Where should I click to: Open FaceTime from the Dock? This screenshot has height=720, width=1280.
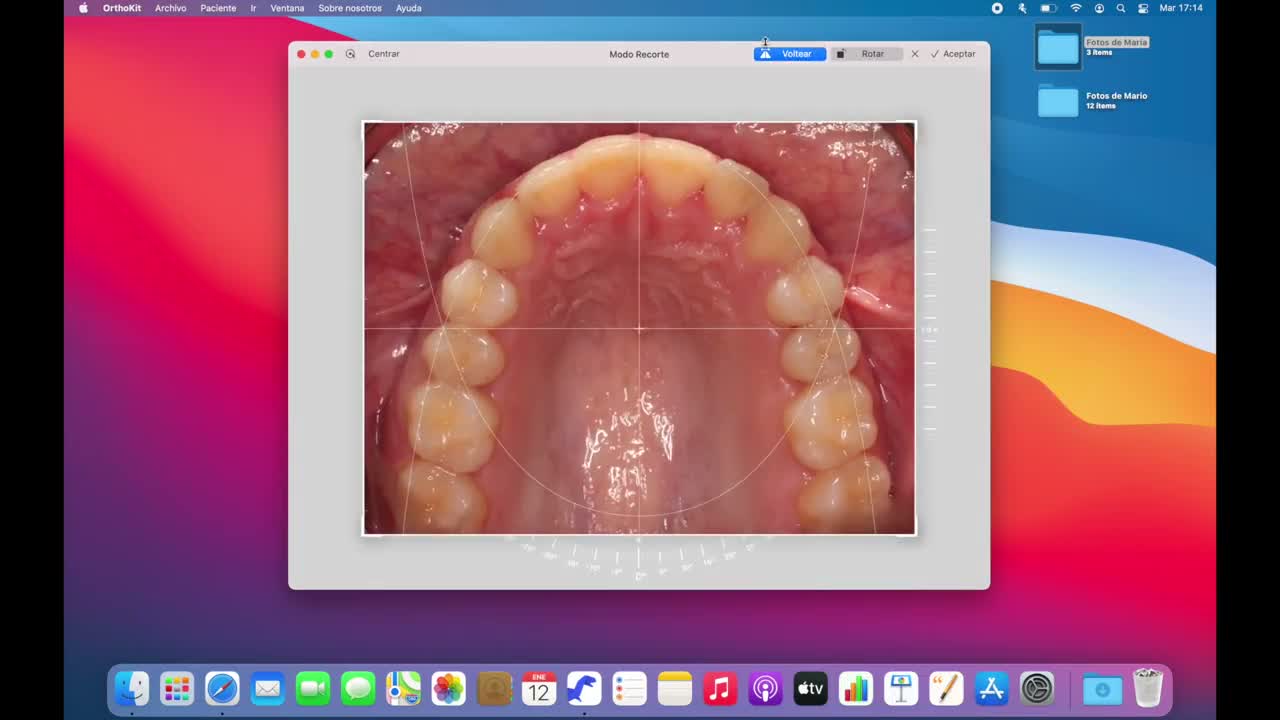313,689
